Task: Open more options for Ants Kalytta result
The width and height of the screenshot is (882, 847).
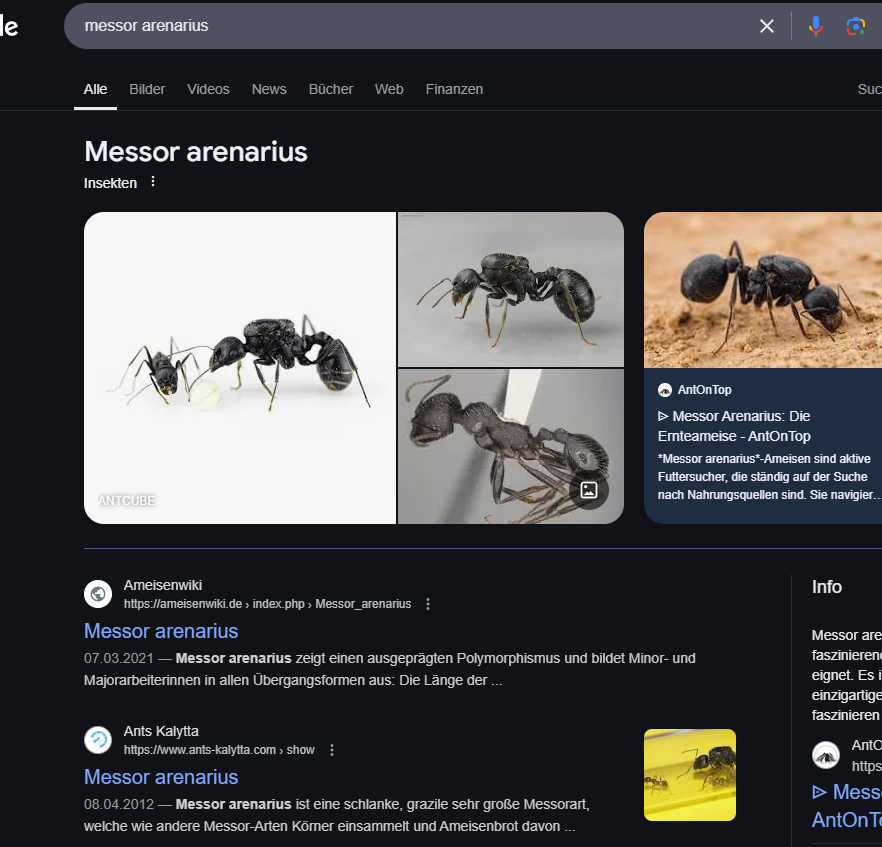Action: tap(332, 750)
